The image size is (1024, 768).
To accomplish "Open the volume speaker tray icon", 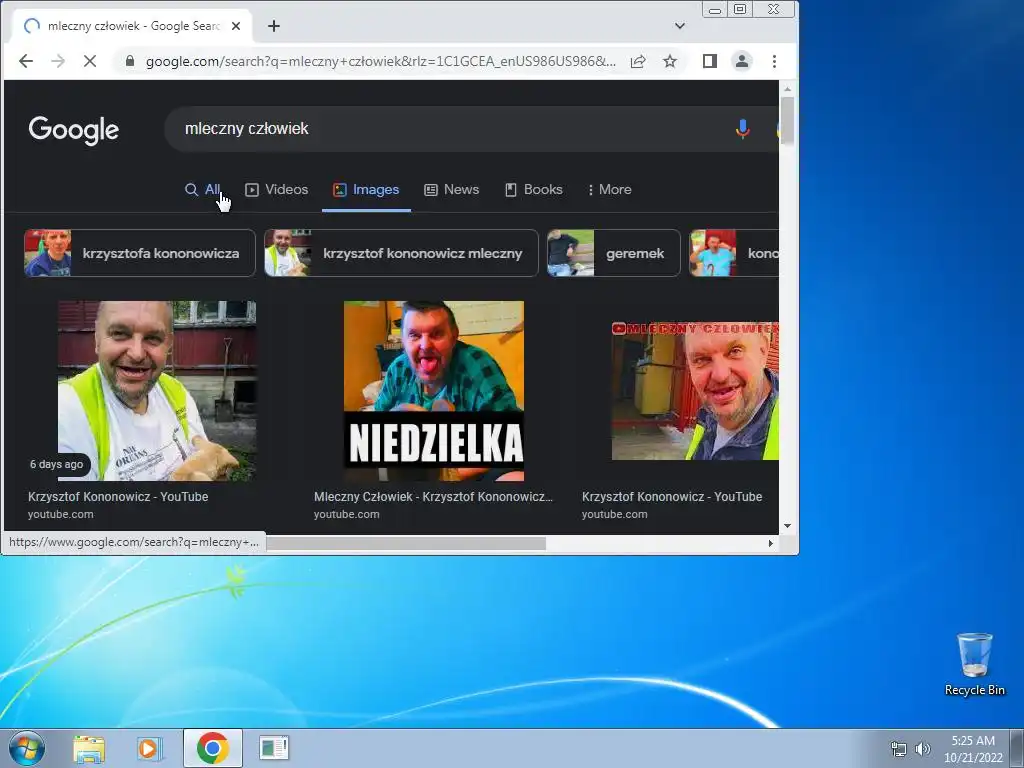I will pyautogui.click(x=922, y=749).
